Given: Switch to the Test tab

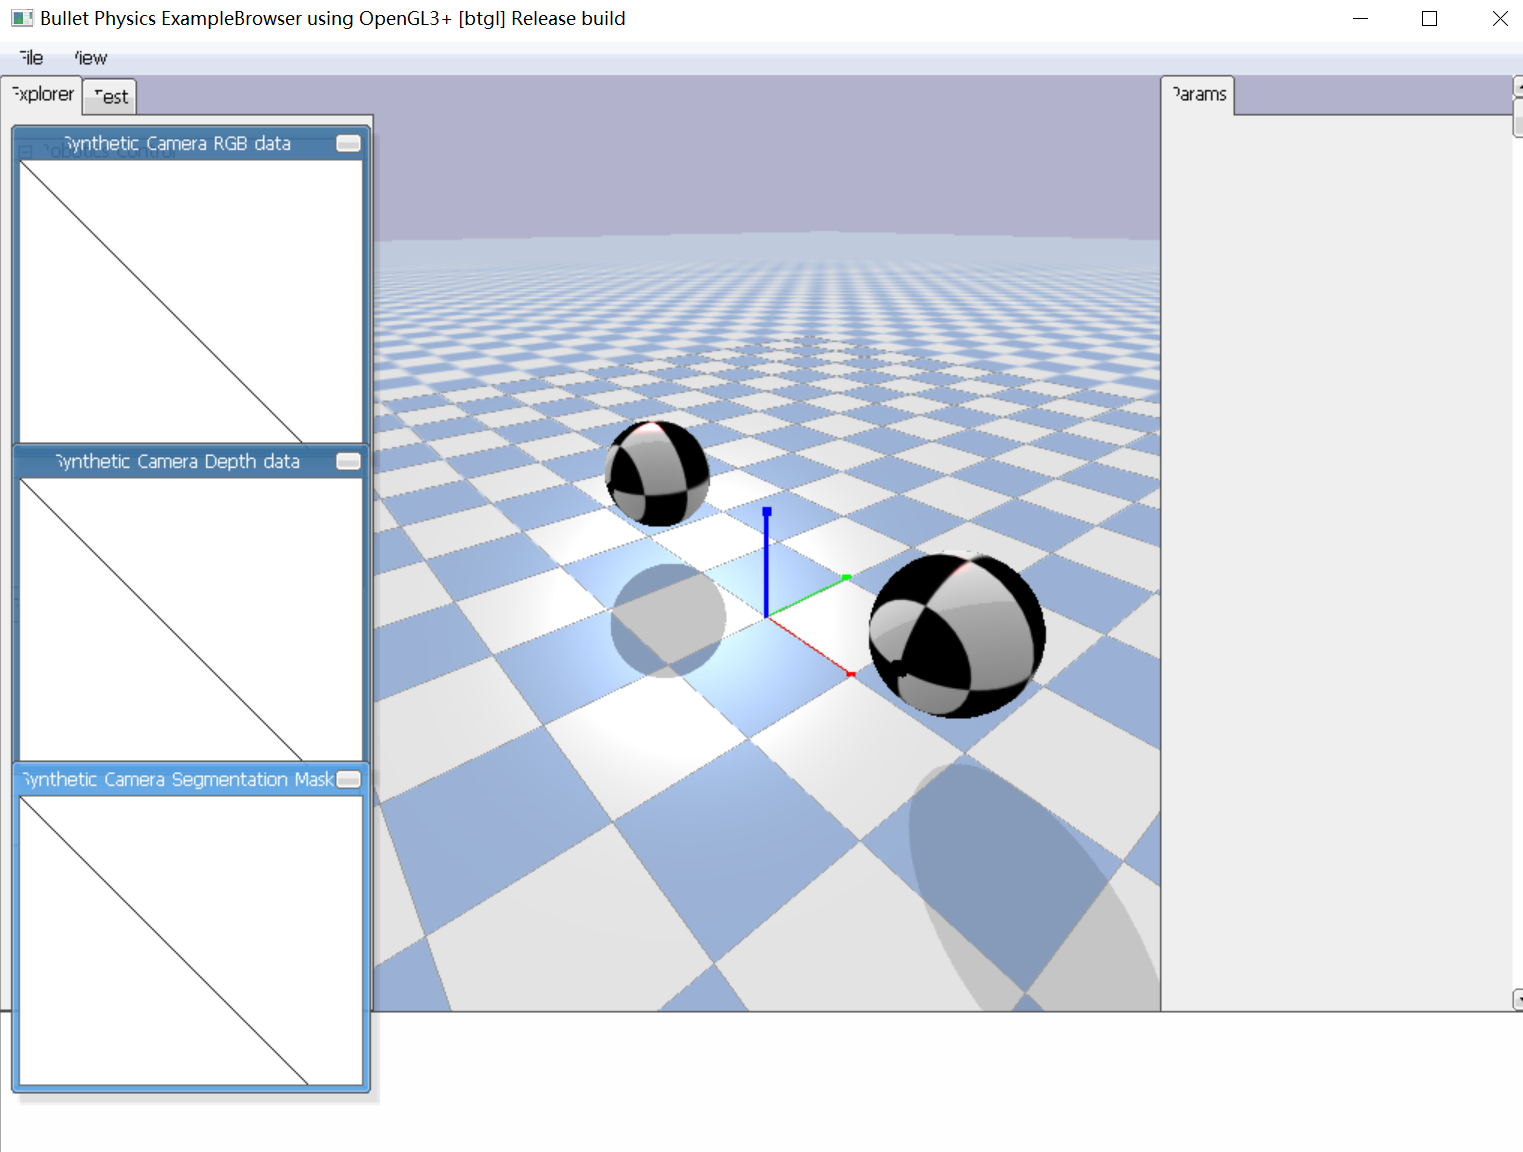Looking at the screenshot, I should click(108, 96).
